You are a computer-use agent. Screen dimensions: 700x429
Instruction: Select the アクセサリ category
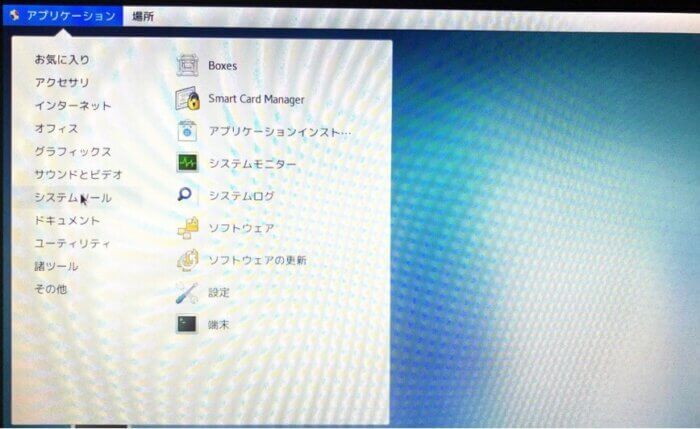pos(62,82)
